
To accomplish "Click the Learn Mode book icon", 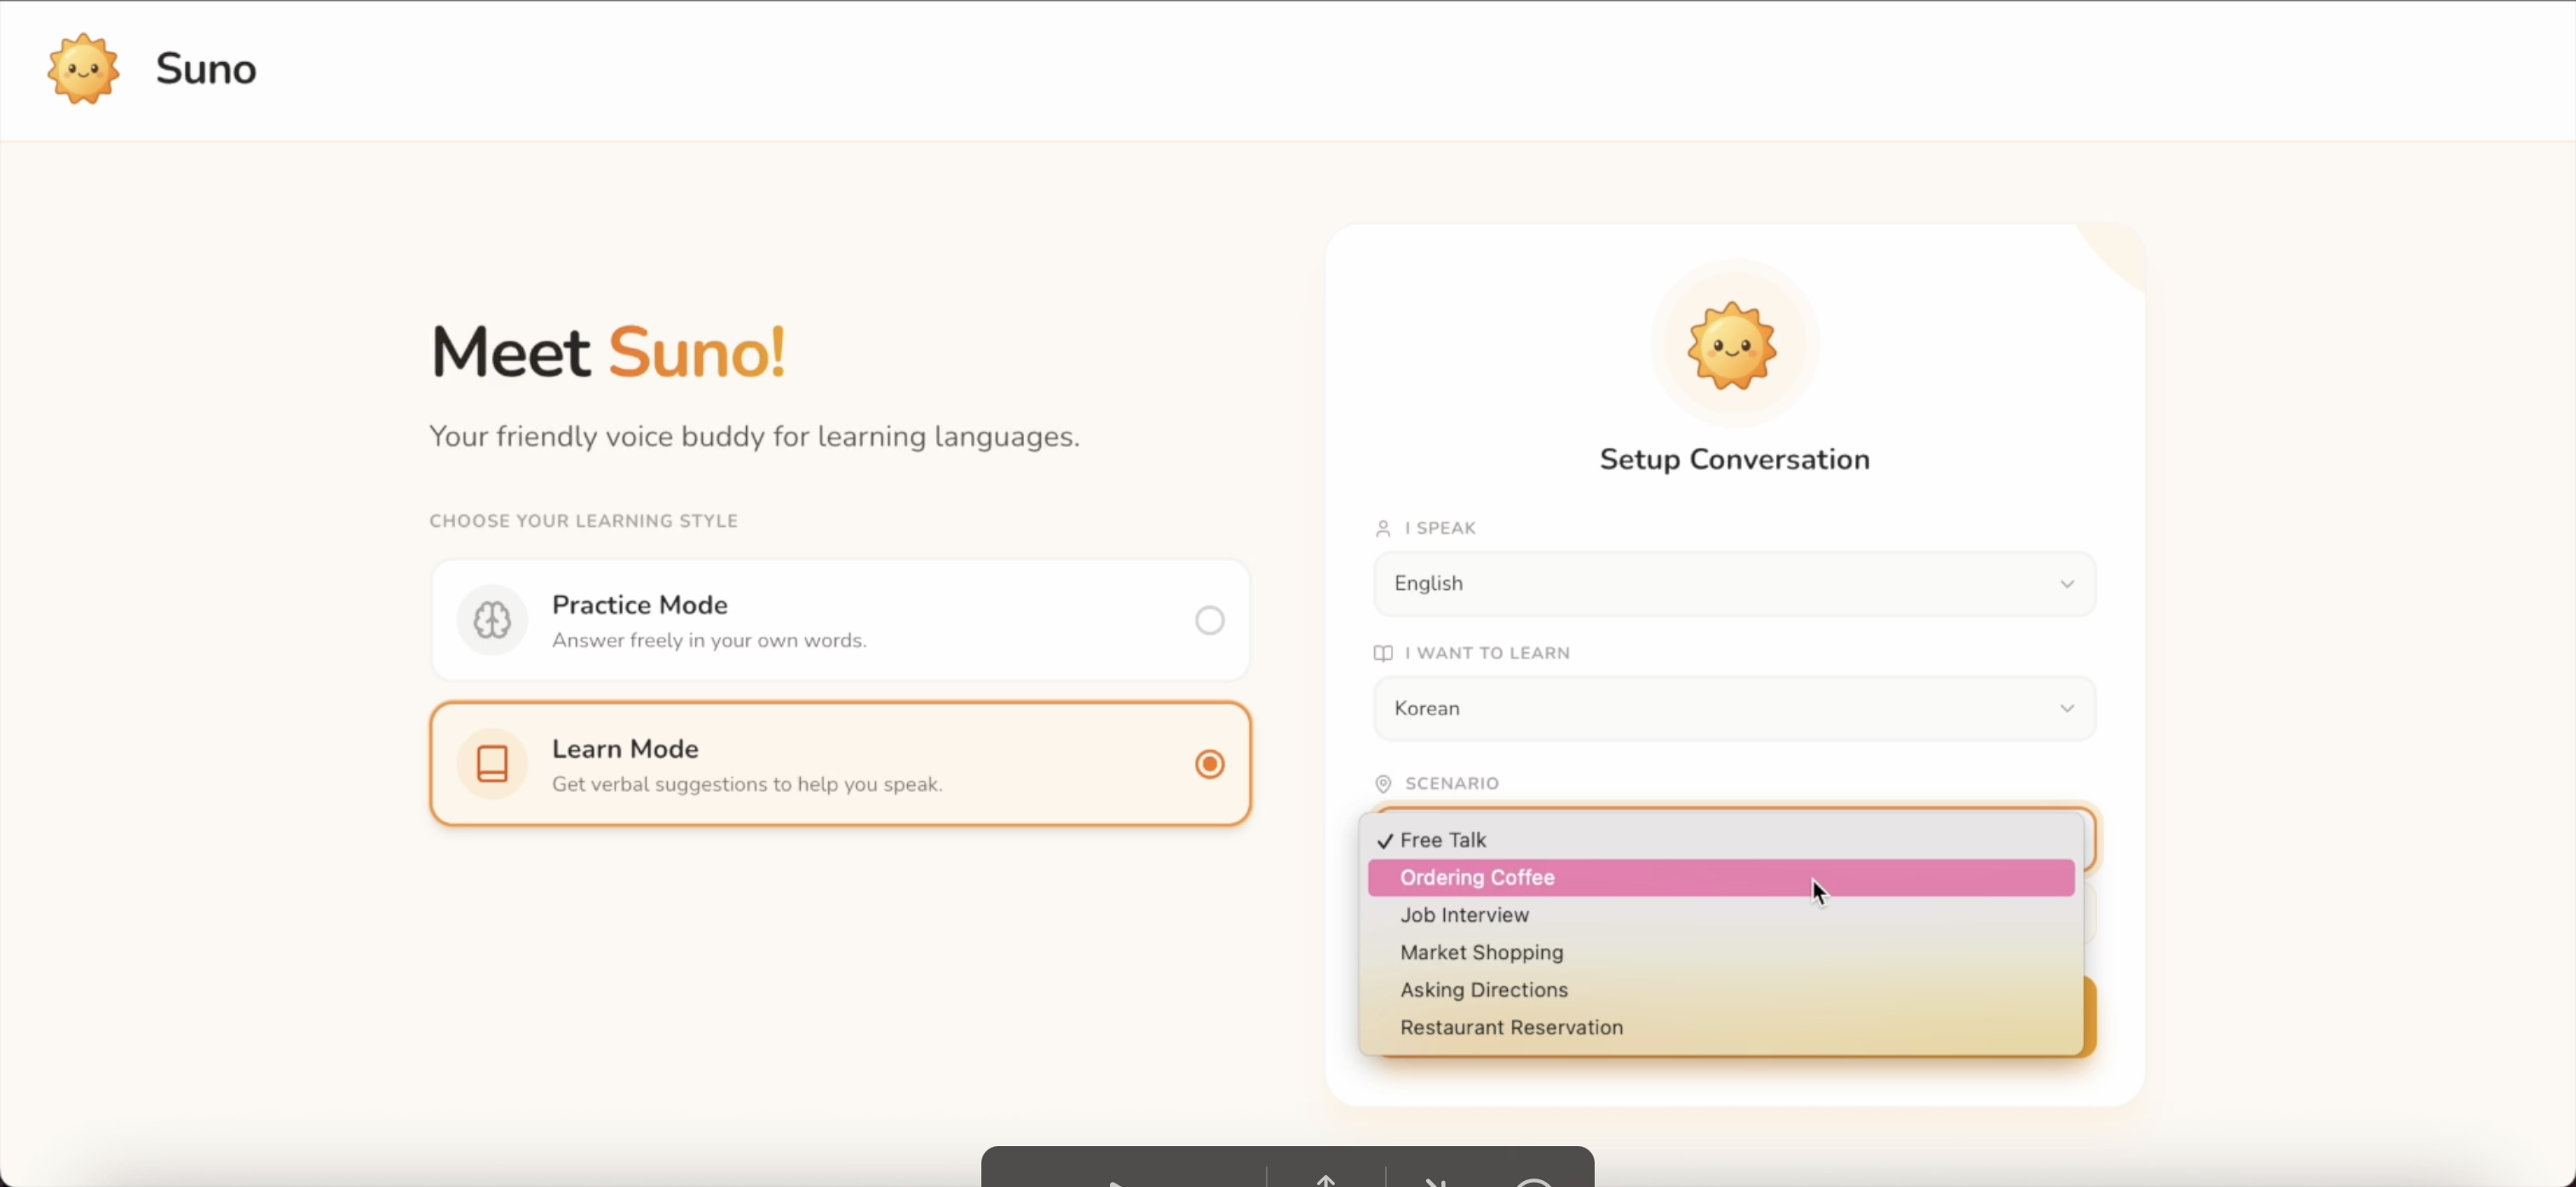I will 492,764.
